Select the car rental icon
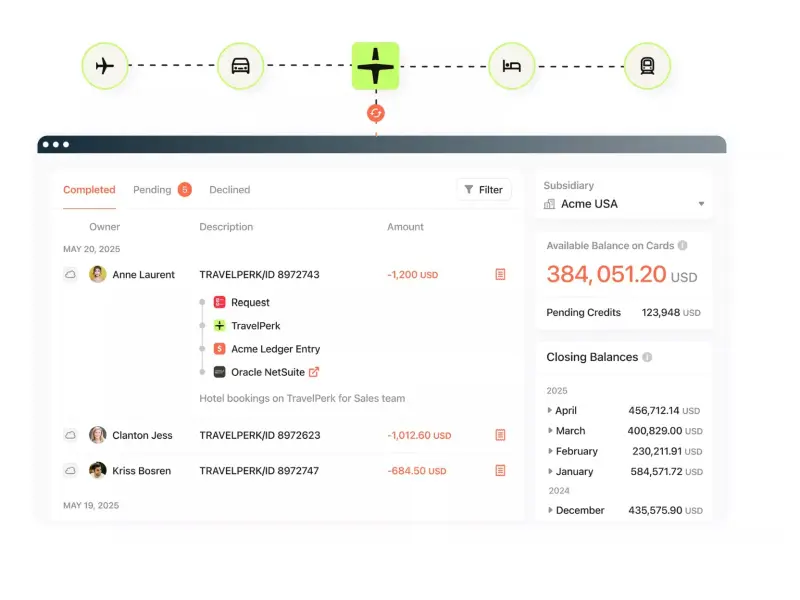 [x=240, y=66]
